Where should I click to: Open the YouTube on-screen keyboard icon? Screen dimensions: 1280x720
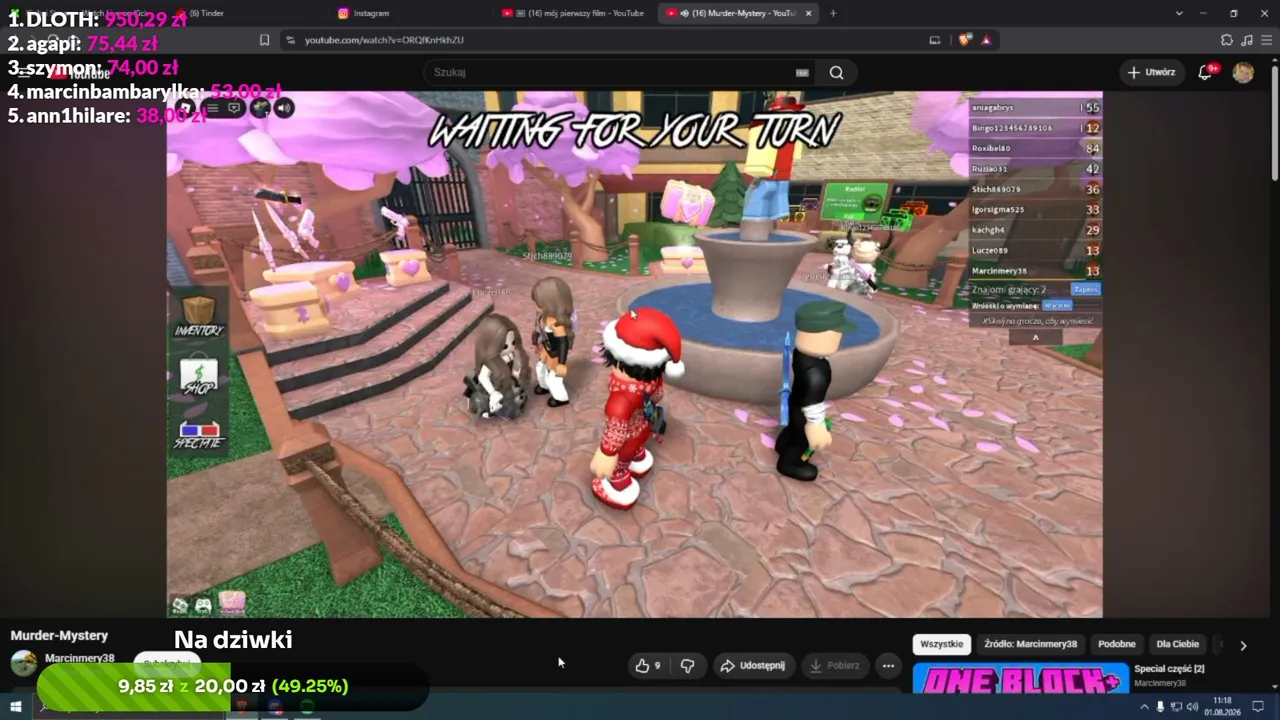(x=801, y=72)
